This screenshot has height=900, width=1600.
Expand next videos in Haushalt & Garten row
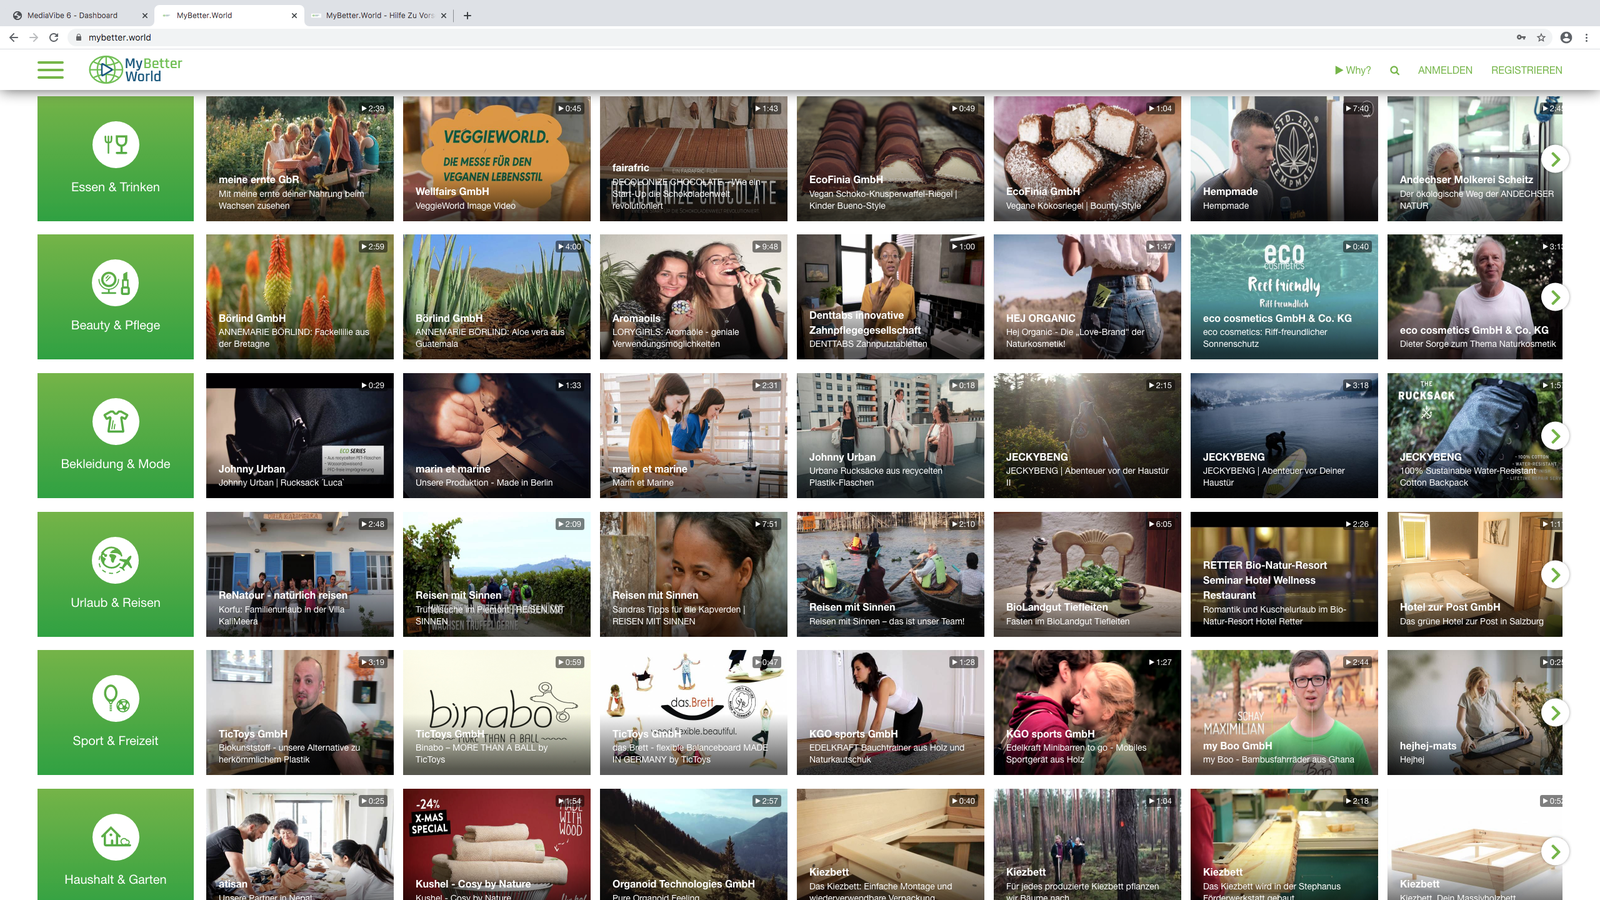click(x=1554, y=851)
